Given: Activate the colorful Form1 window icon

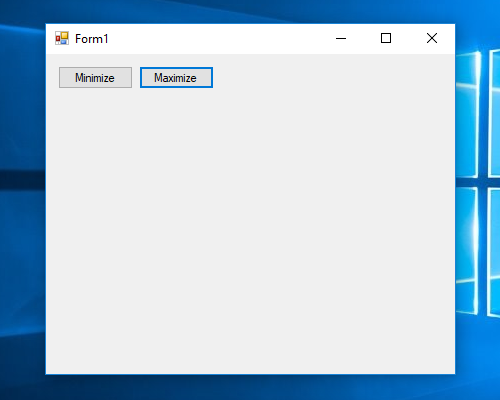Looking at the screenshot, I should (x=62, y=38).
